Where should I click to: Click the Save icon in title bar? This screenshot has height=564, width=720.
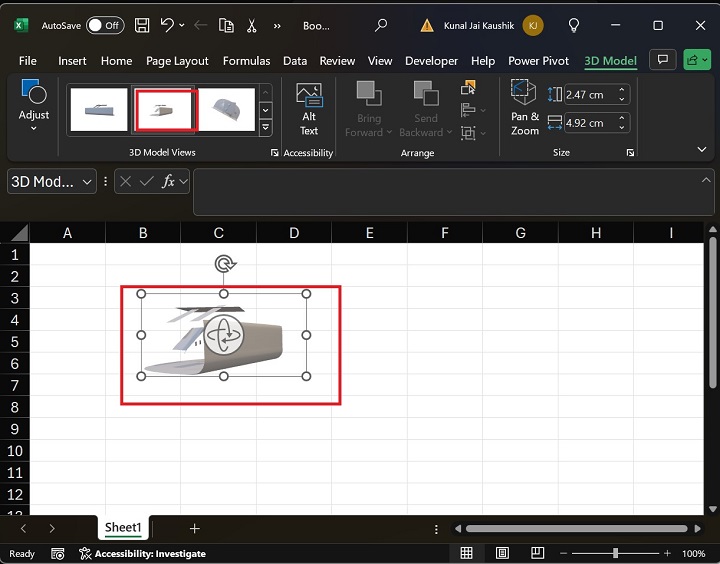142,25
